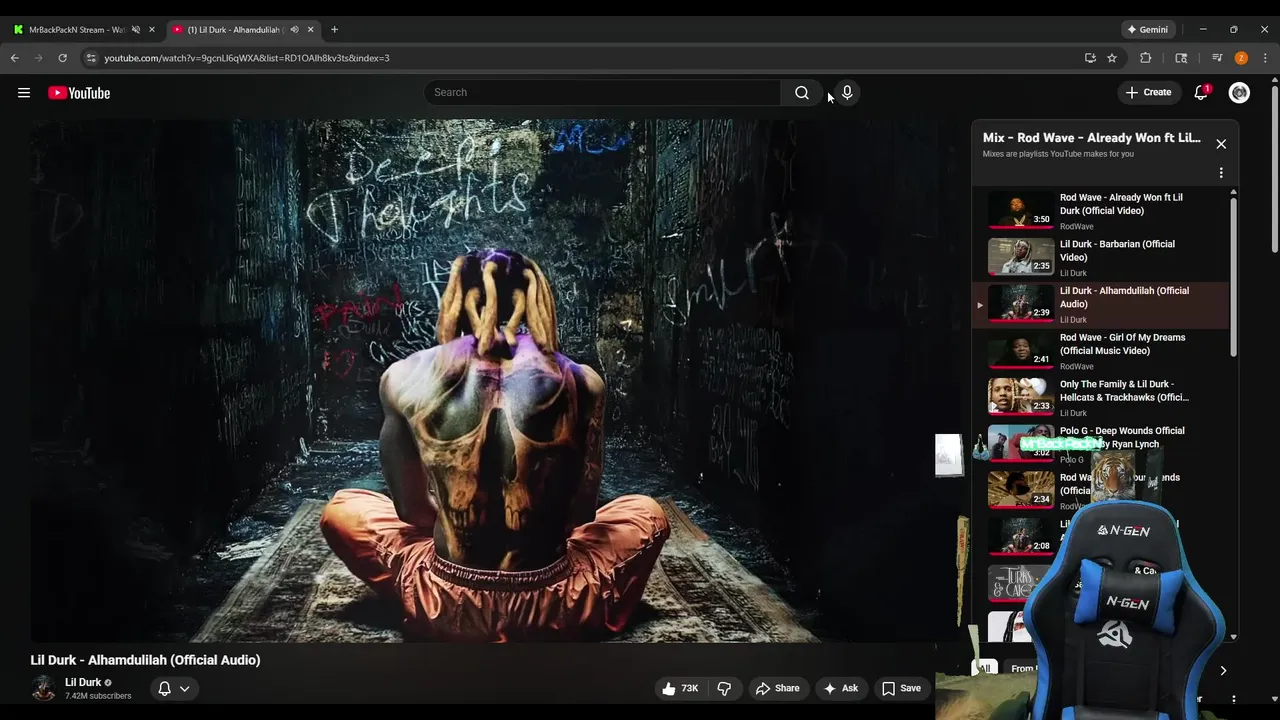Switch to the MrBackPackN Stream tab
Screen dimensions: 1280x720
78,30
